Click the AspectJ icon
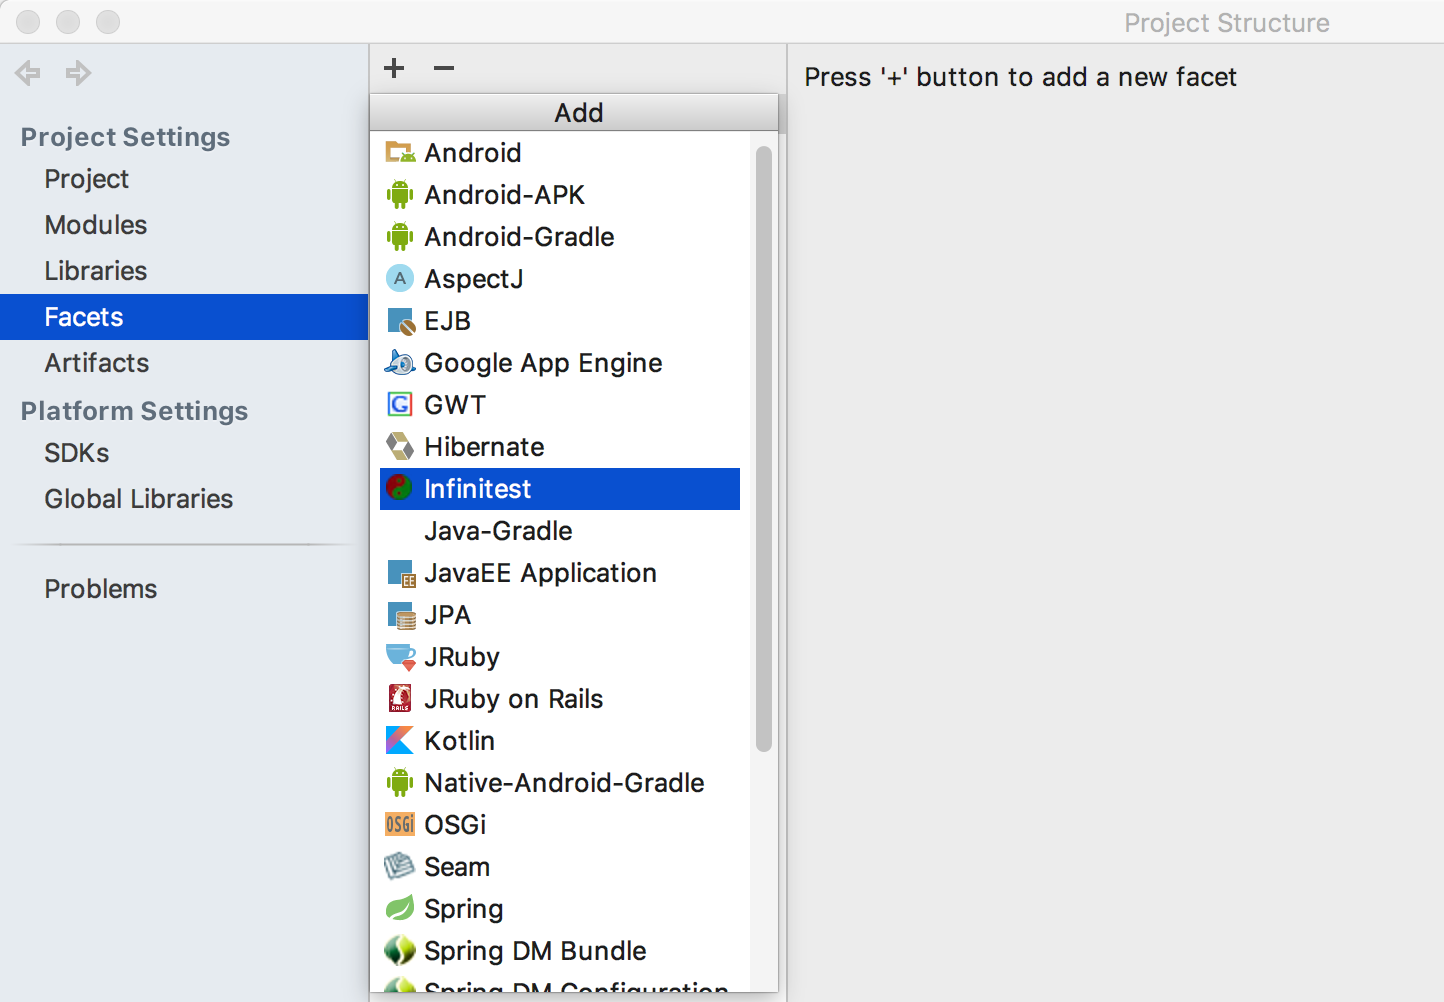This screenshot has height=1002, width=1444. [x=400, y=278]
